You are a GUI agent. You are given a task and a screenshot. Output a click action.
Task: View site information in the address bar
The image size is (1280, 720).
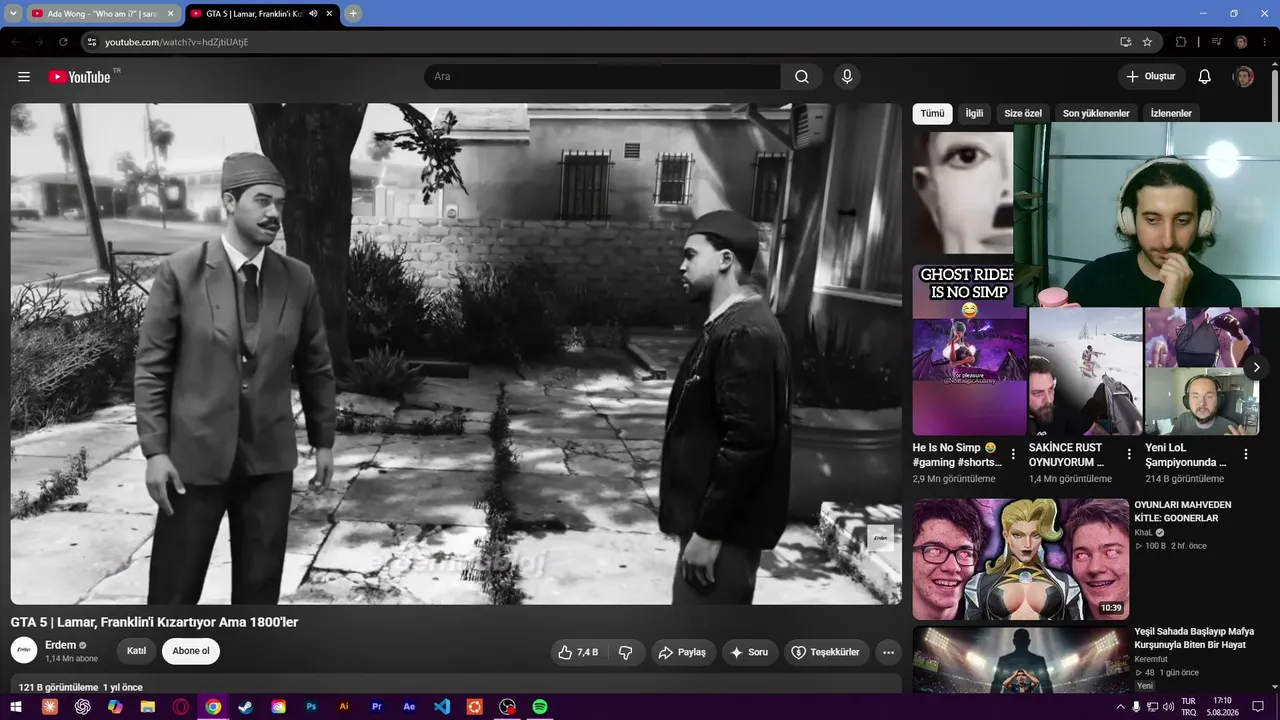coord(91,42)
